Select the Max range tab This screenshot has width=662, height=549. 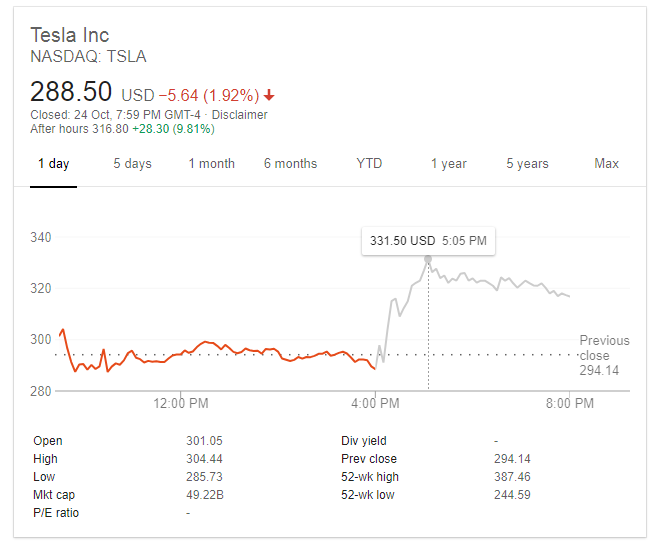pyautogui.click(x=606, y=164)
